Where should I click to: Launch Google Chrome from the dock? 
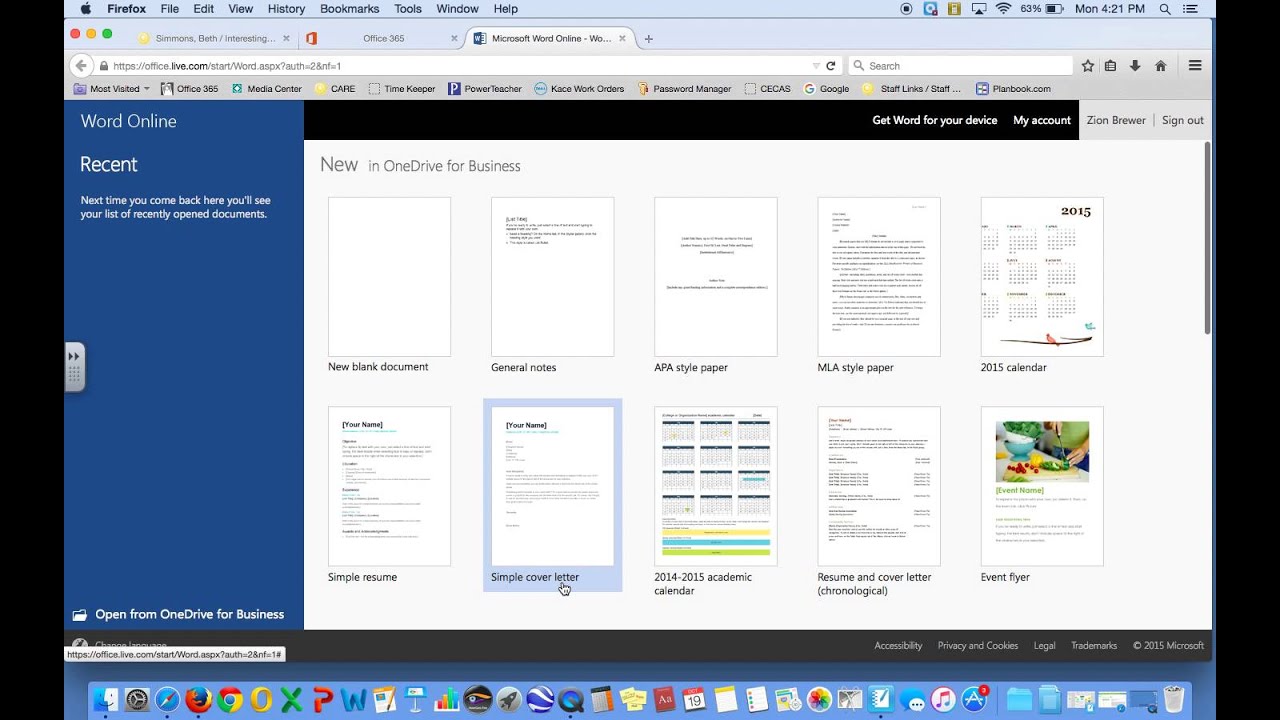click(x=230, y=699)
